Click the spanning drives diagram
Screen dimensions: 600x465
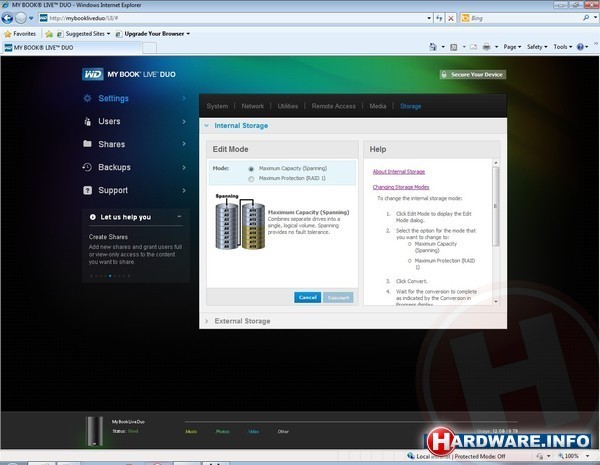click(240, 223)
